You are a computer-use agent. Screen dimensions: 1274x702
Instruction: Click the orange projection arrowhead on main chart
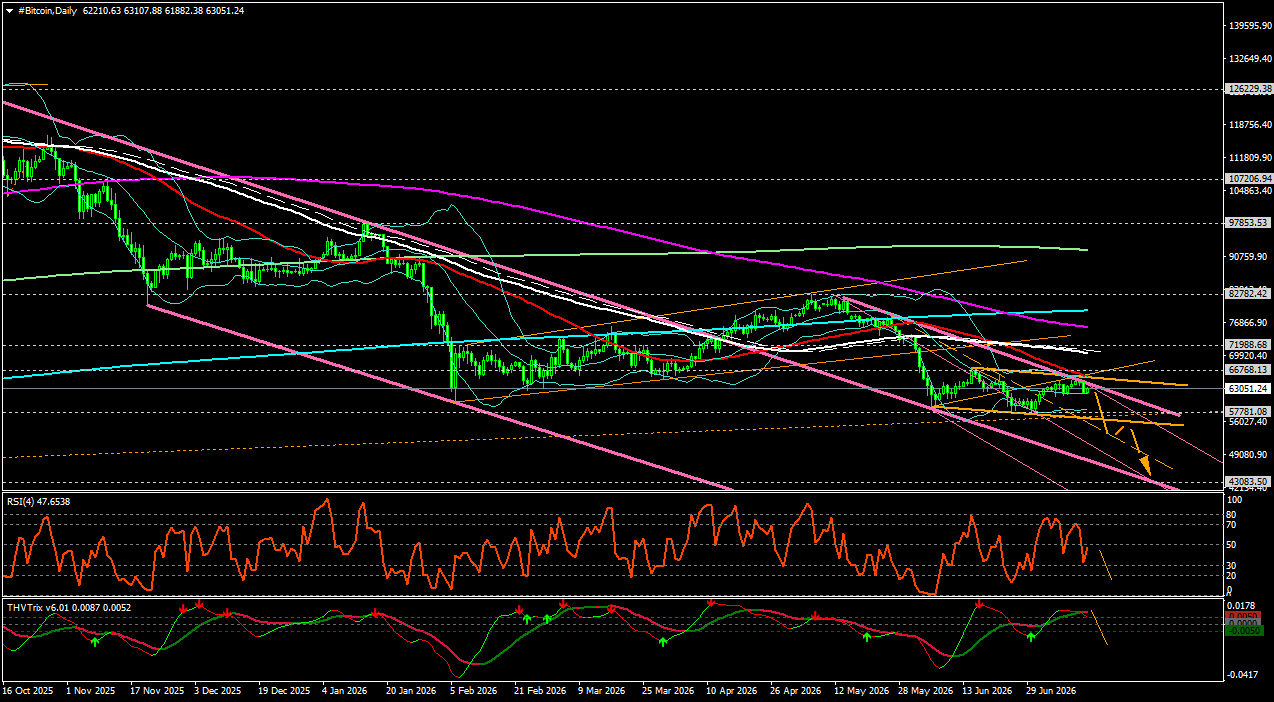tap(1146, 465)
